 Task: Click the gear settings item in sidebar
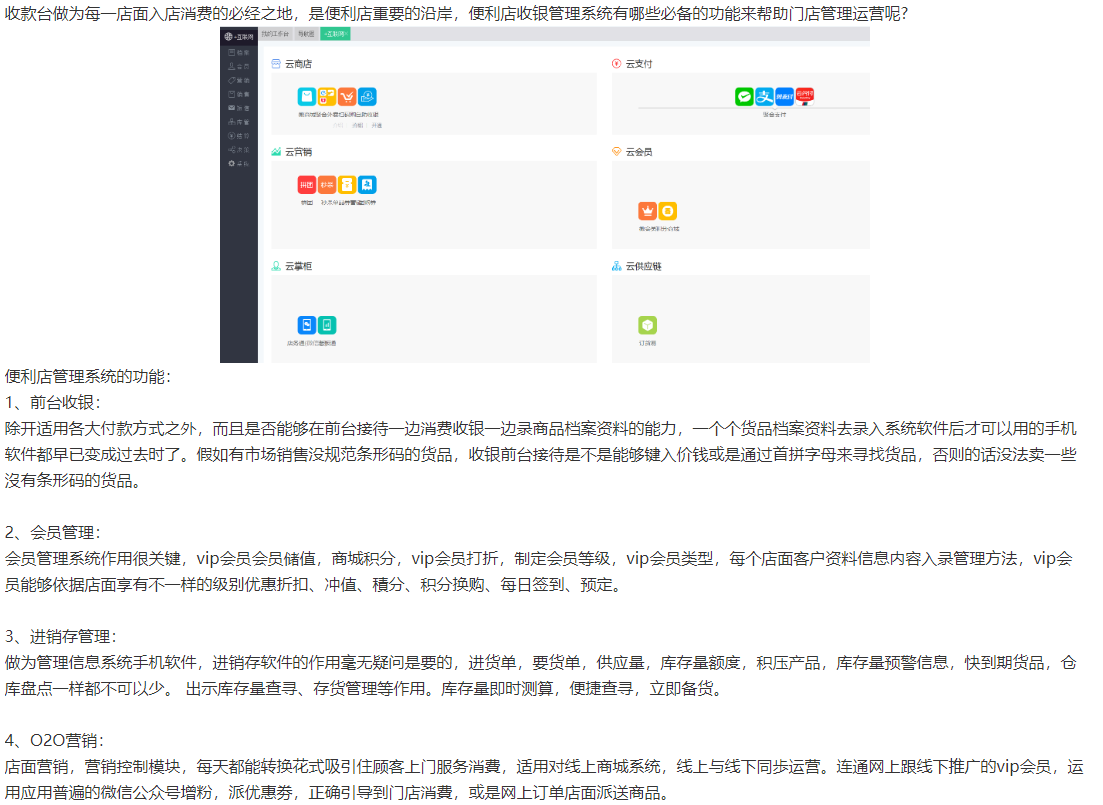238,163
